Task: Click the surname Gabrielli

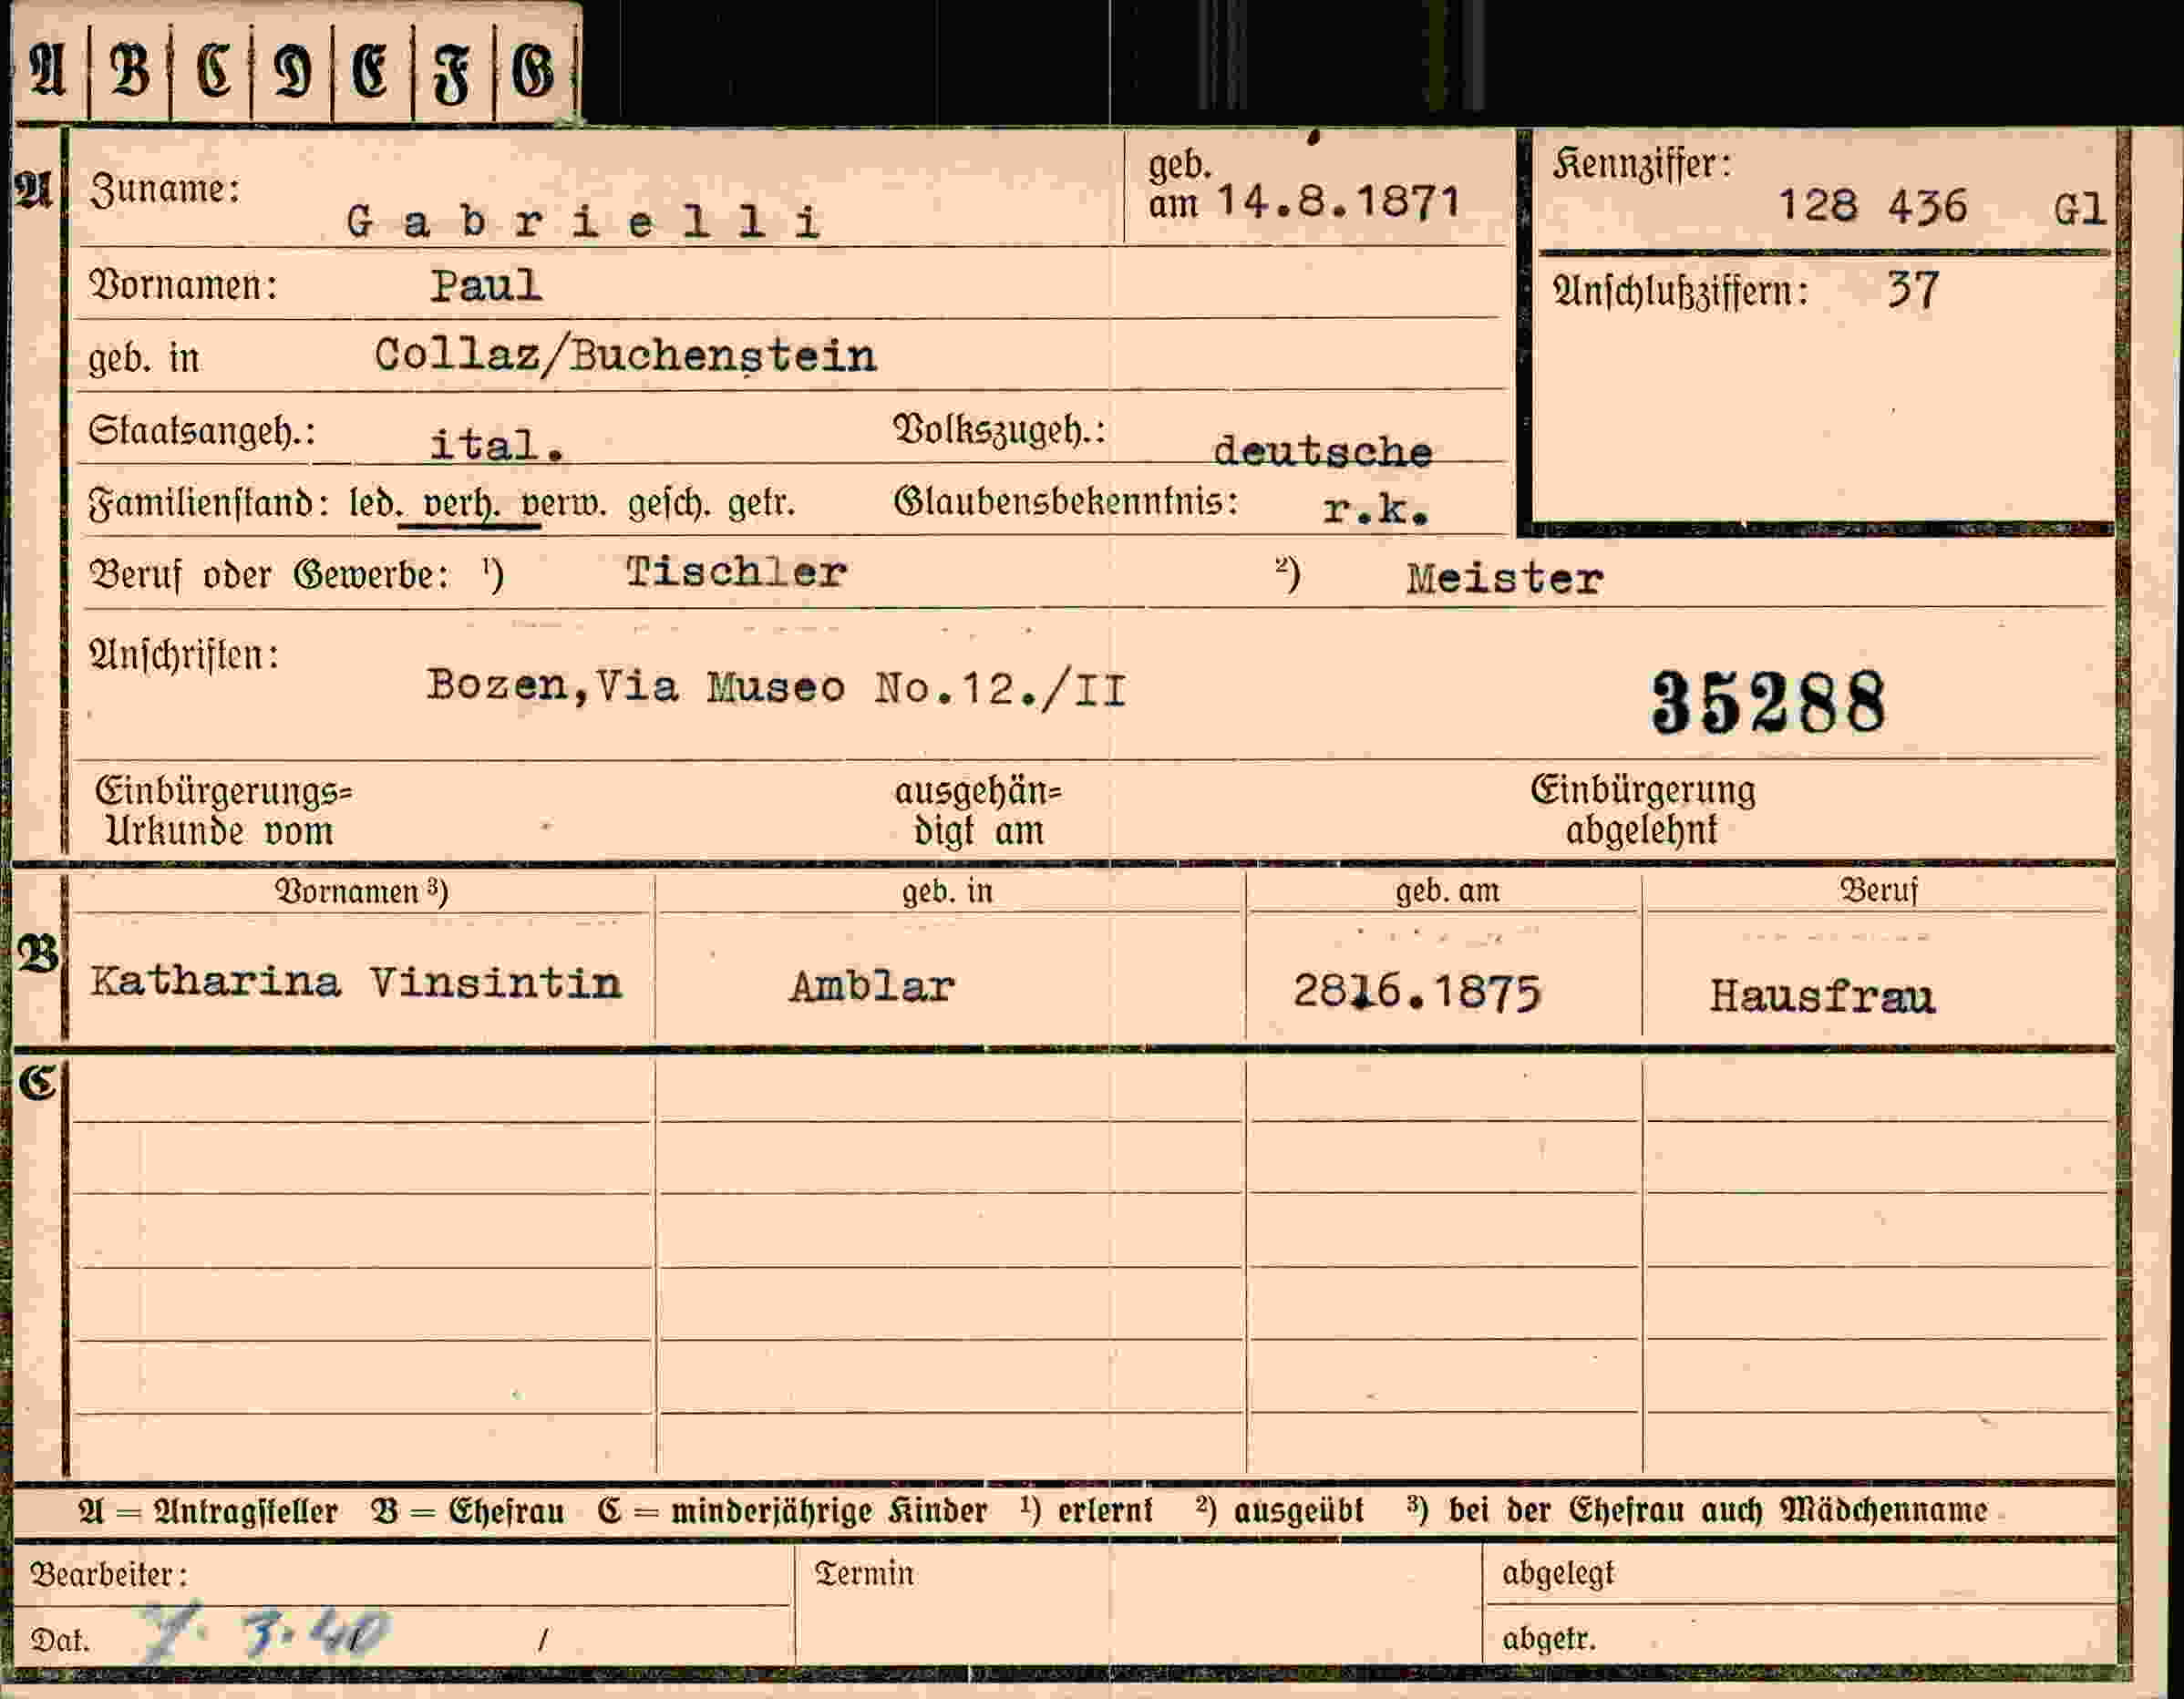Action: pos(584,222)
